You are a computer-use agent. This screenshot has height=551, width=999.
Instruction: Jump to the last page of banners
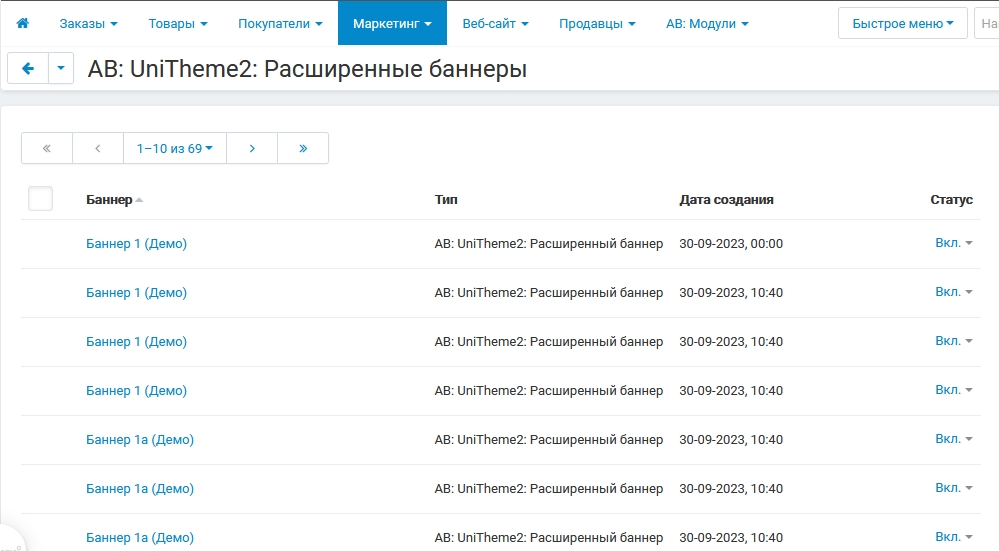[x=303, y=148]
